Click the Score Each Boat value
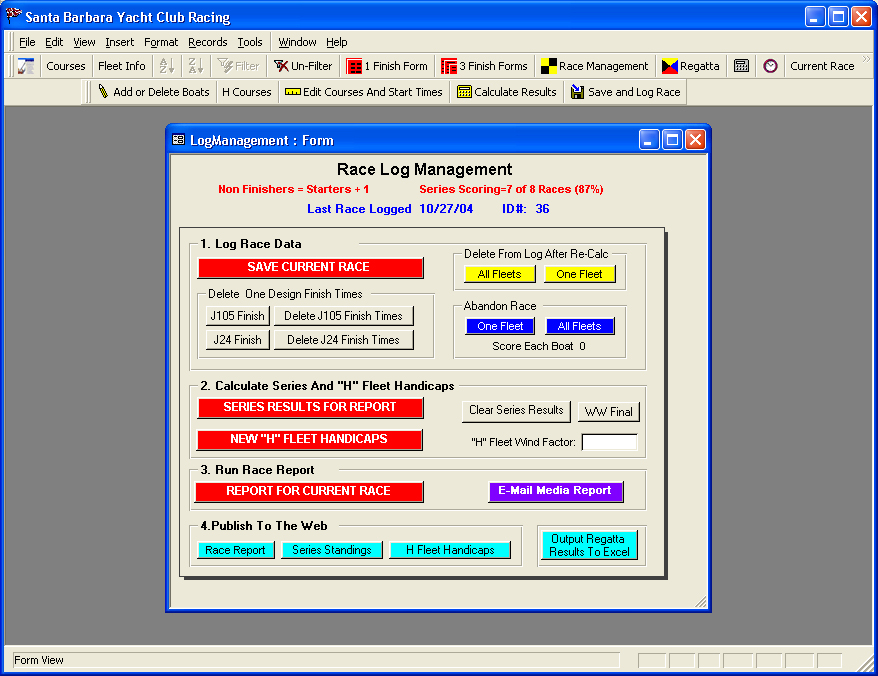Image resolution: width=878 pixels, height=676 pixels. pos(582,346)
